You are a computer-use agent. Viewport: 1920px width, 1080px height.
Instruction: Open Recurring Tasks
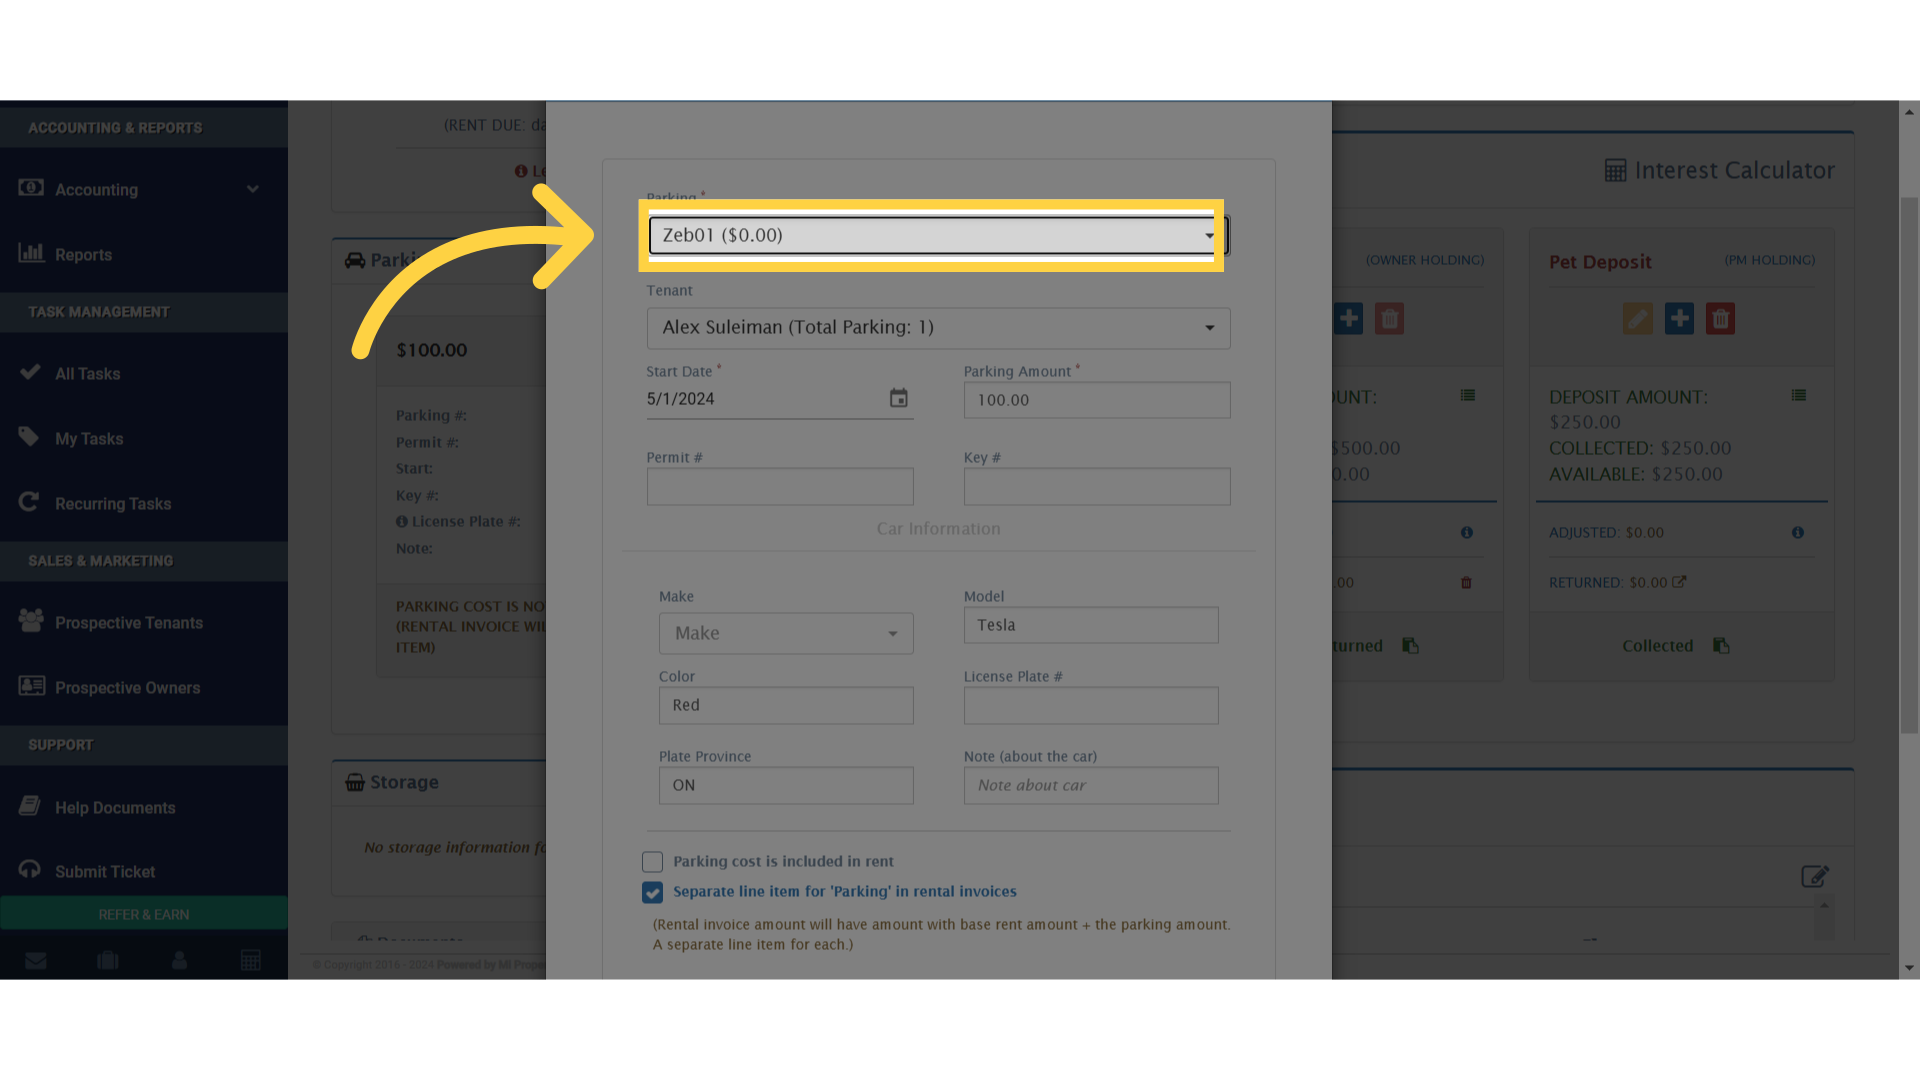point(144,503)
